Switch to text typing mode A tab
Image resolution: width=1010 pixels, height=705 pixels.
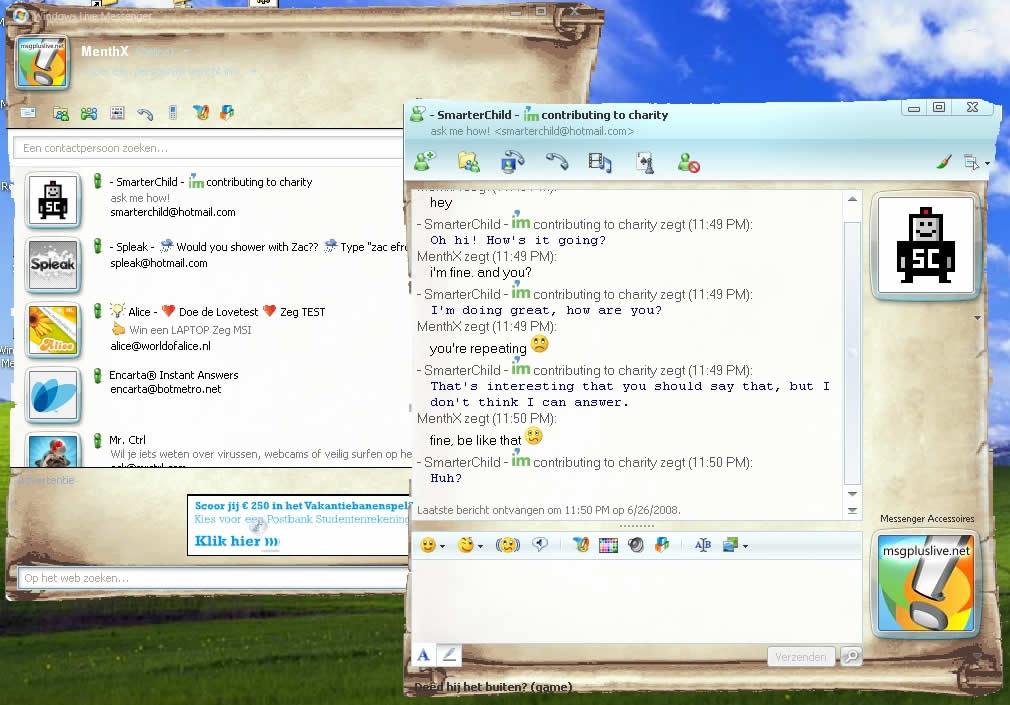[423, 655]
